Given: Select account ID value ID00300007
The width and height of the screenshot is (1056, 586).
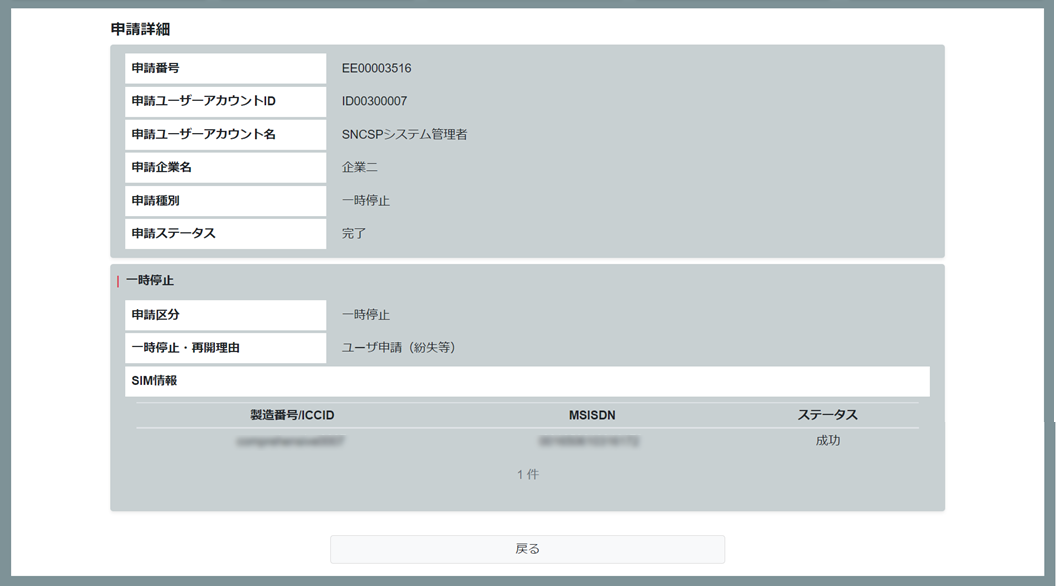Looking at the screenshot, I should [x=374, y=101].
